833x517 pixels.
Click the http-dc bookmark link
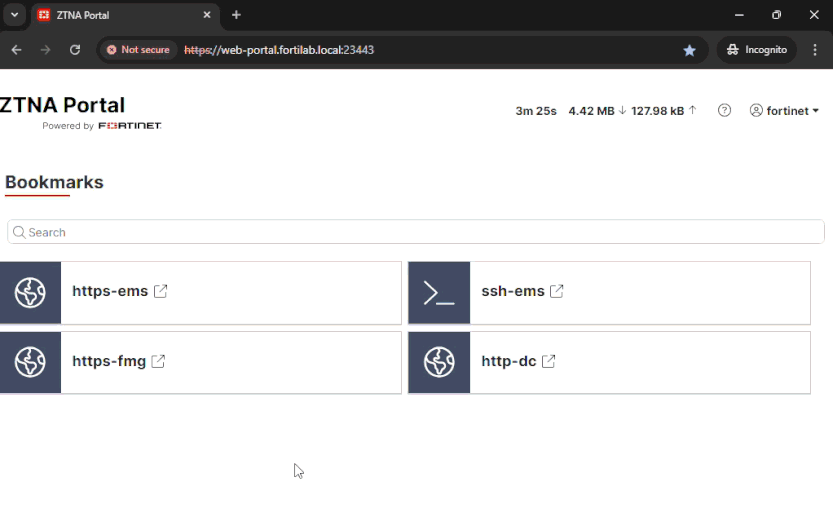point(508,361)
